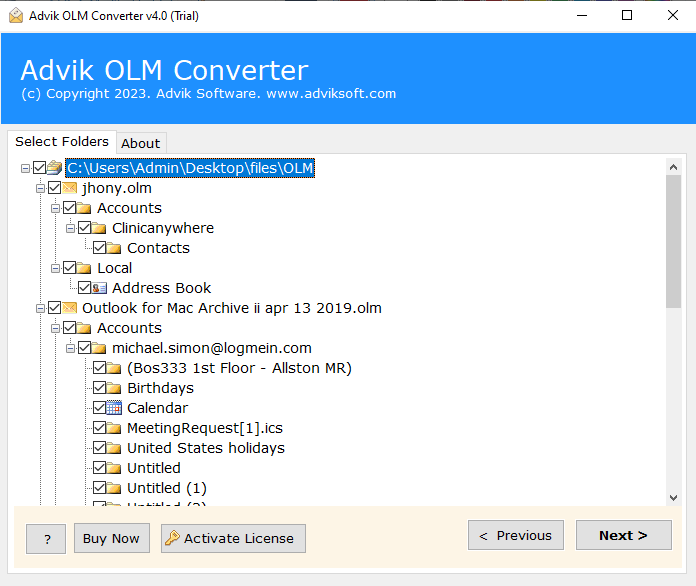Click the Advik envelope app icon in title bar

16,16
